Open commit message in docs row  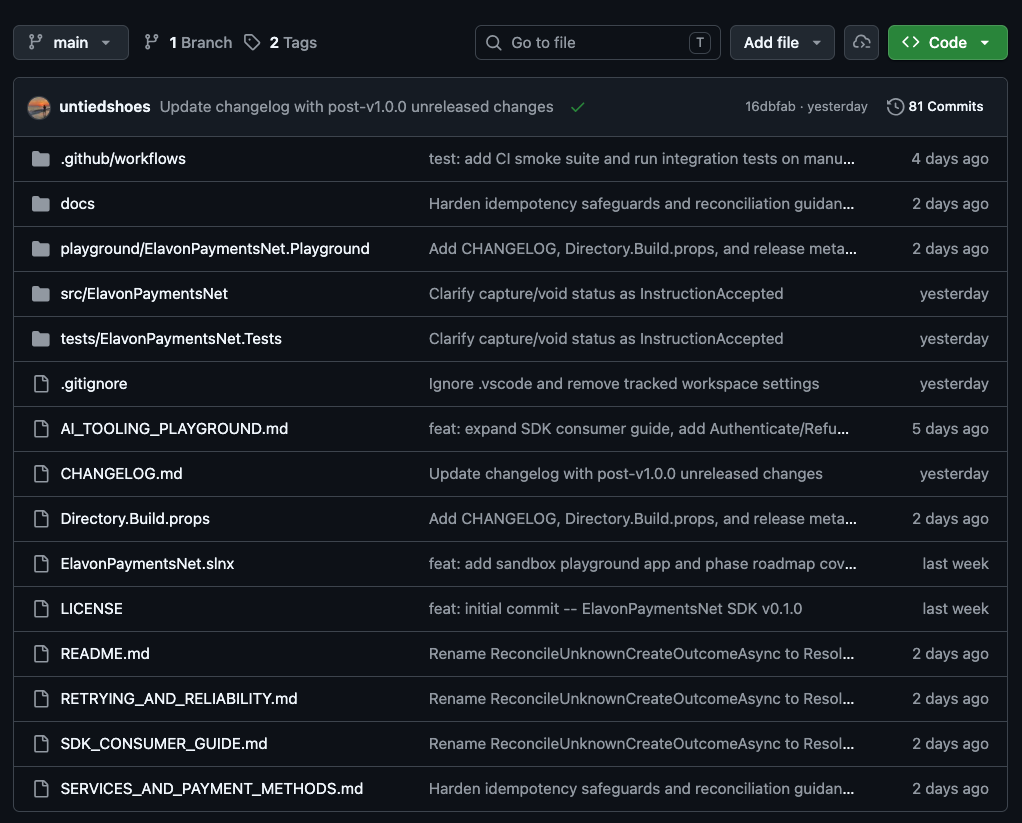coord(641,203)
